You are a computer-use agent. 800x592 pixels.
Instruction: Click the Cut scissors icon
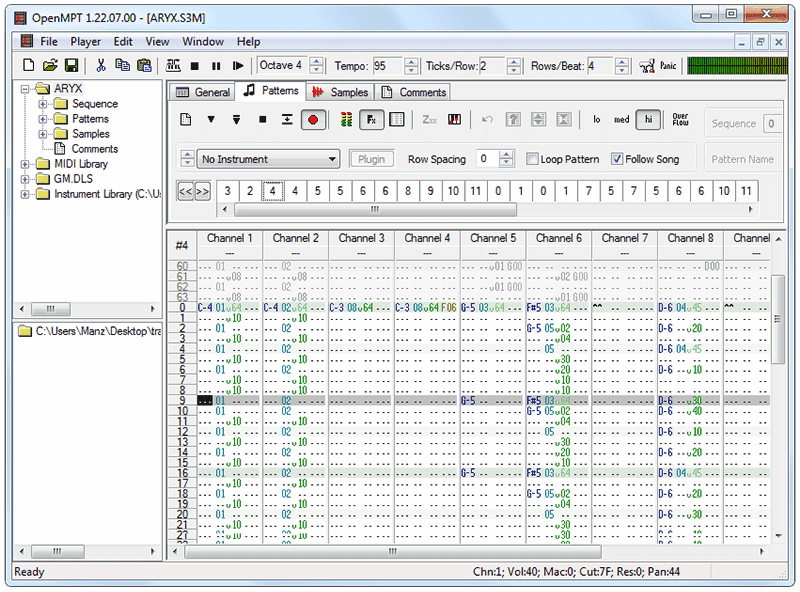point(101,65)
